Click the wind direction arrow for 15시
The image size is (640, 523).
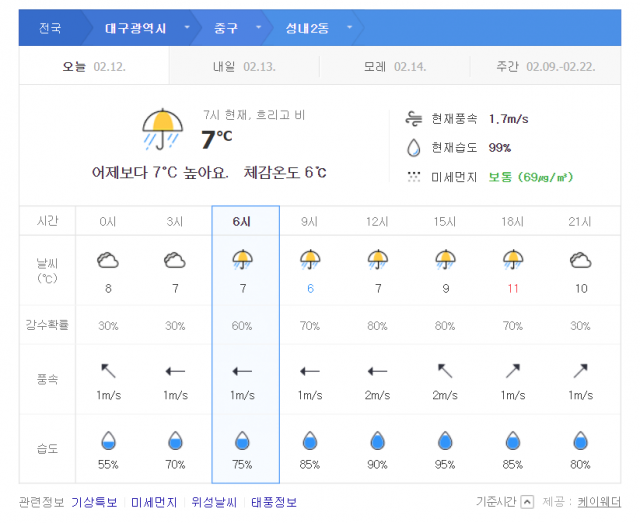[x=445, y=371]
